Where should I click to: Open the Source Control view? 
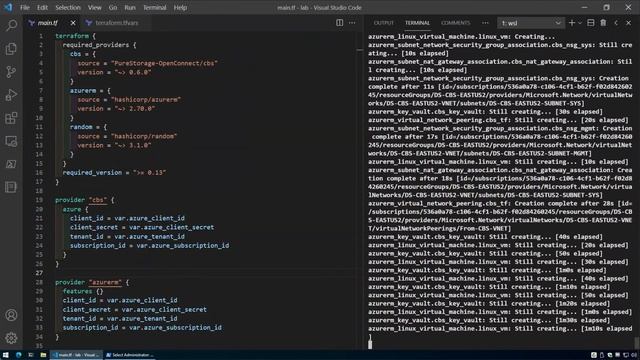tap(11, 72)
